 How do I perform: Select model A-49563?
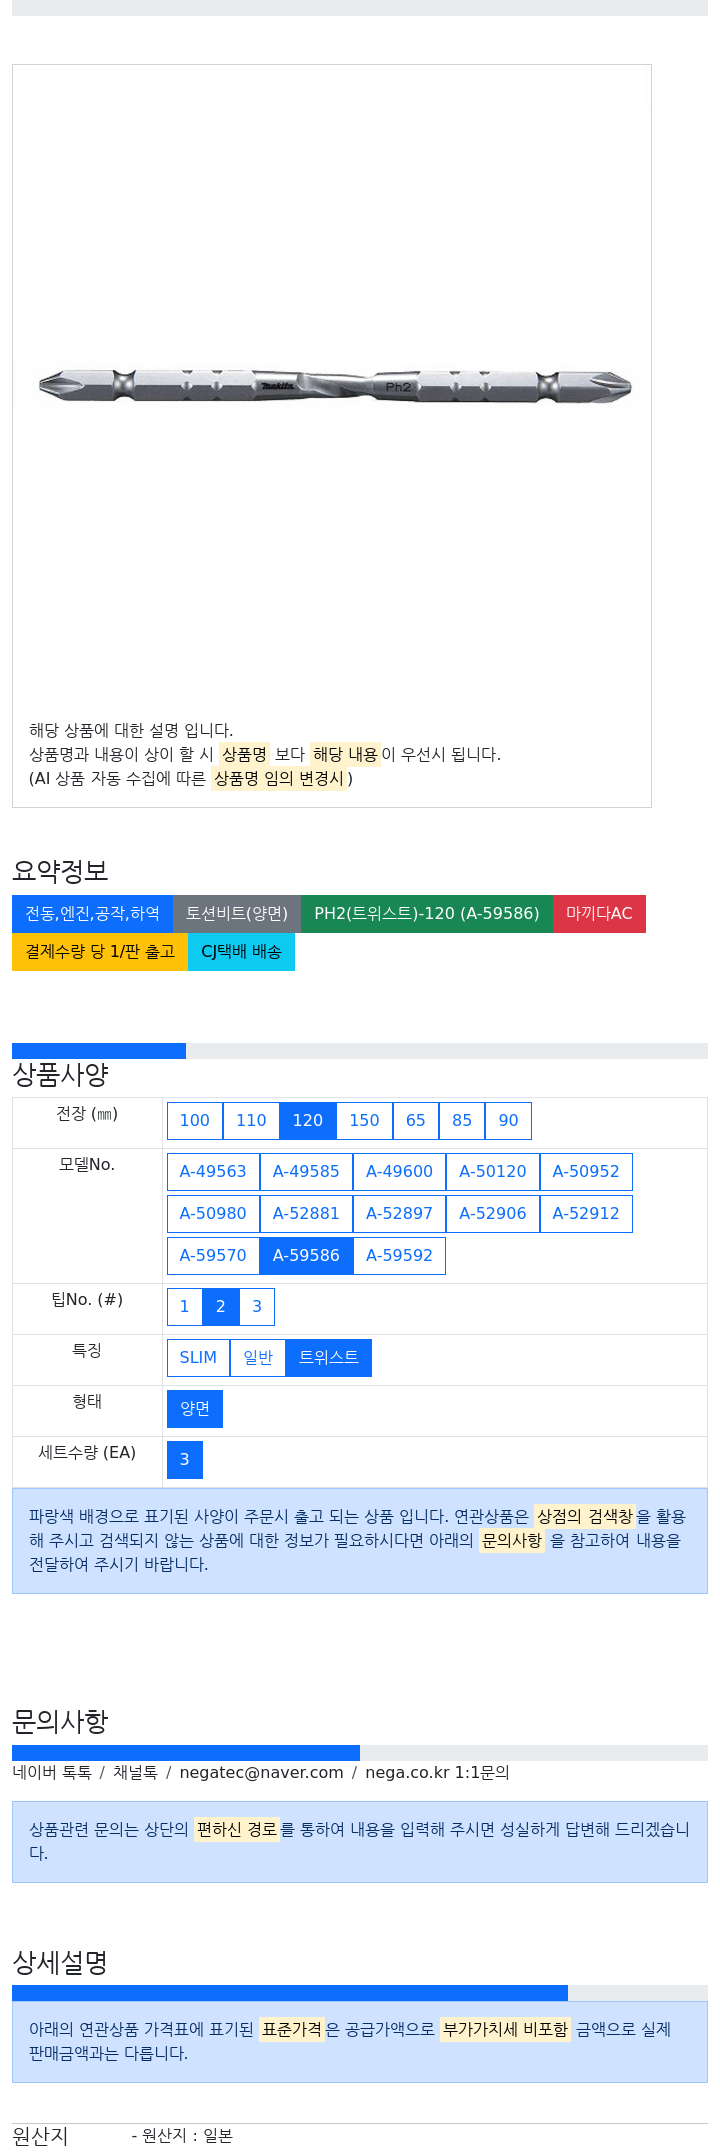(213, 1172)
